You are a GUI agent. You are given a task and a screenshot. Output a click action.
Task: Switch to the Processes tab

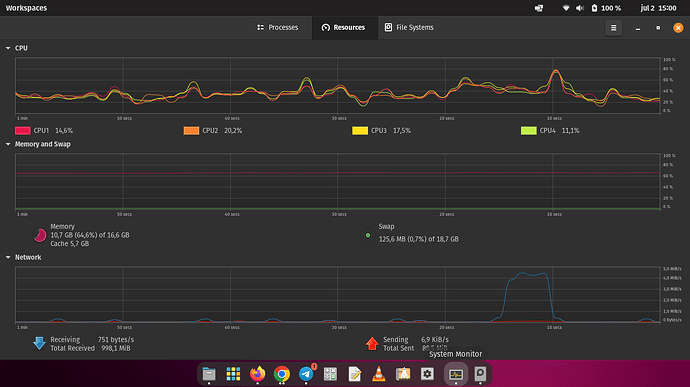click(x=278, y=27)
